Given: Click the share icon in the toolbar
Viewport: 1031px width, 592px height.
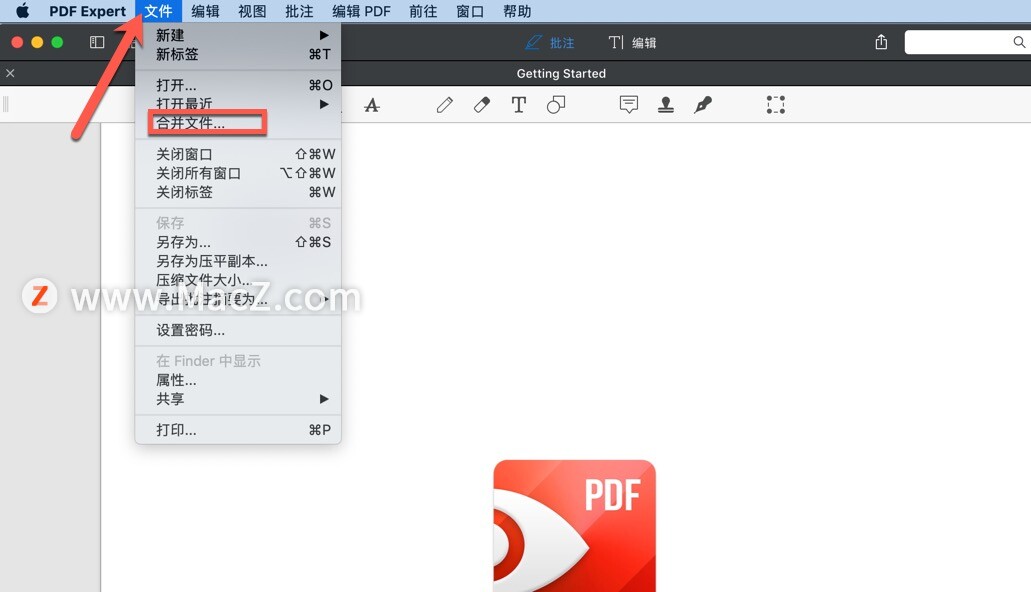Looking at the screenshot, I should click(881, 42).
